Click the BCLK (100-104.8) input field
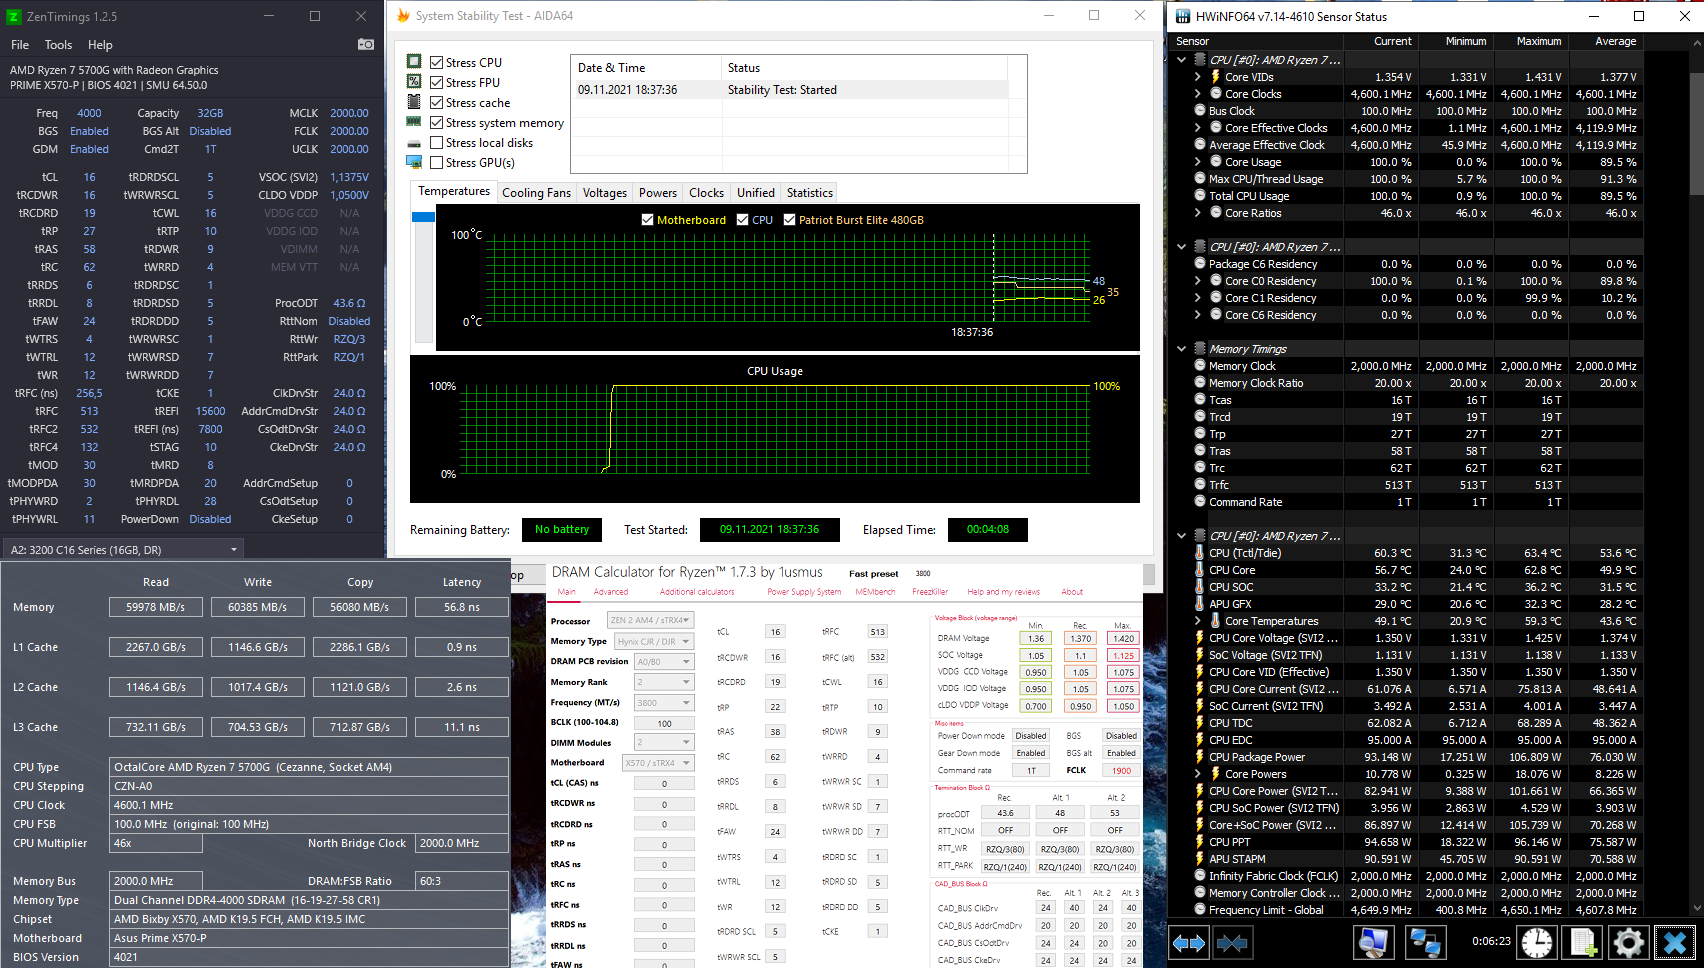 point(664,723)
